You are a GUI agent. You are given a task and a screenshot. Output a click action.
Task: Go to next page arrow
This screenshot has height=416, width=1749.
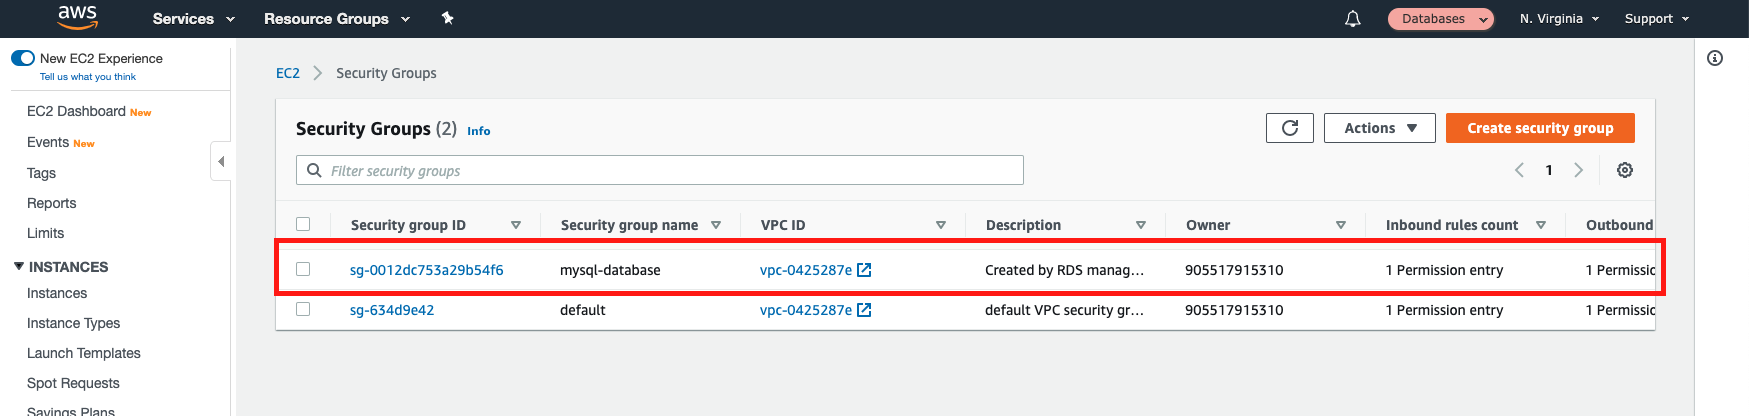click(x=1579, y=170)
